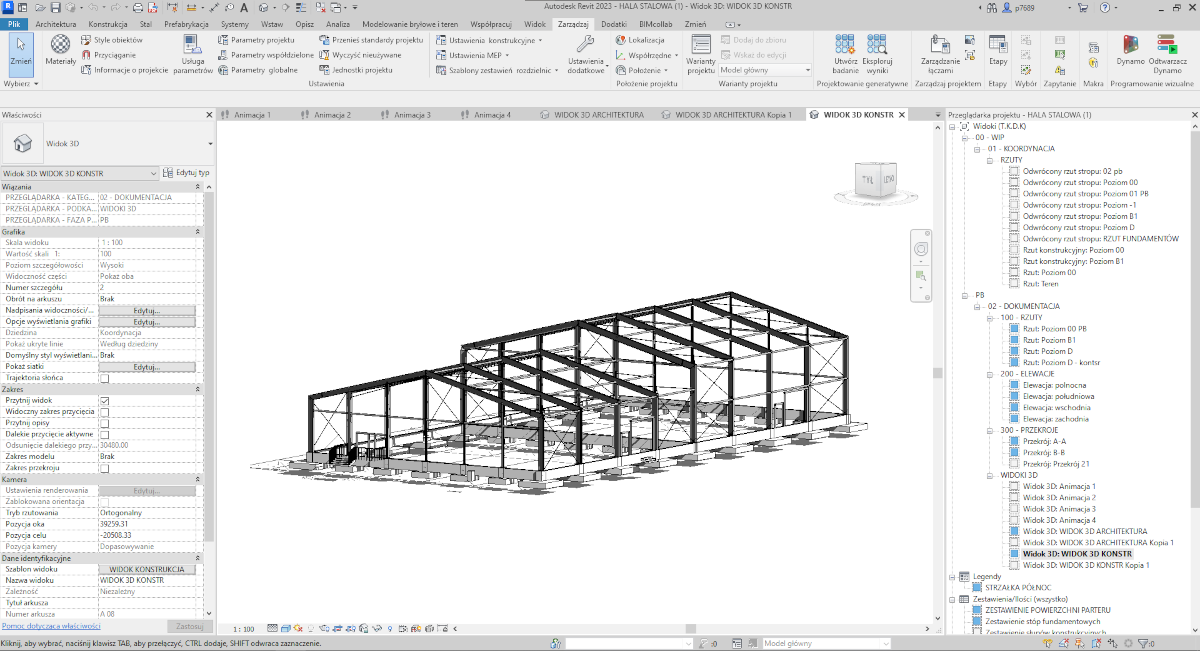Click the Etapy phases icon

(997, 48)
